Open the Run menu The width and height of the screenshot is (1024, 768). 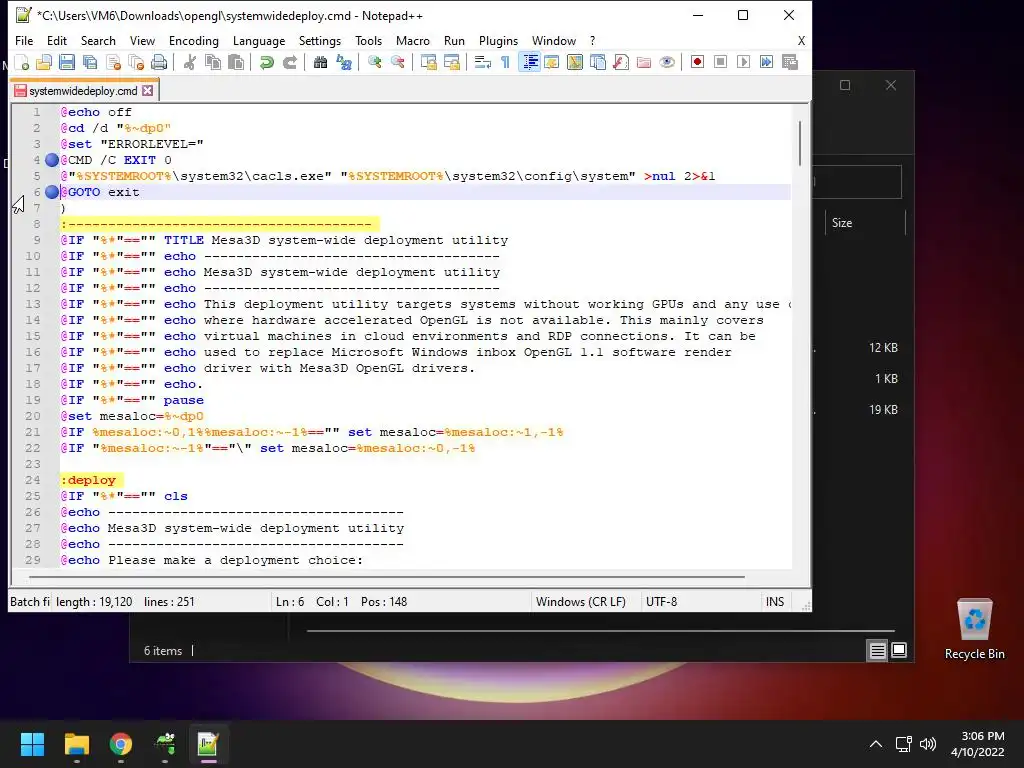pos(455,40)
